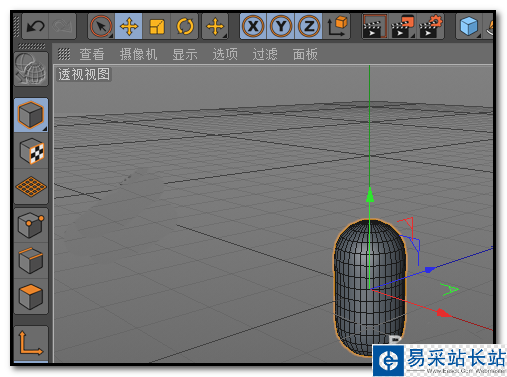The height and width of the screenshot is (377, 507).
Task: Click the 面板 menu
Action: pyautogui.click(x=305, y=54)
